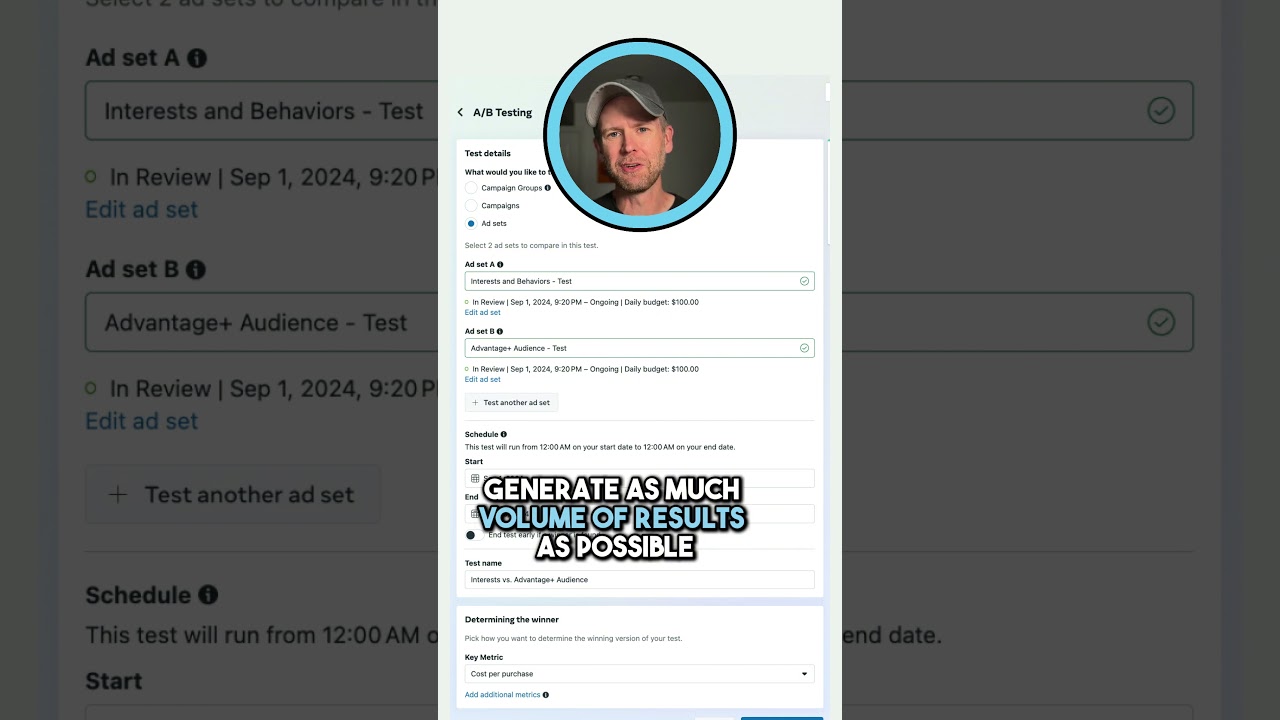The image size is (1280, 720).
Task: Click Edit ad set under Ad set A
Action: tap(483, 313)
